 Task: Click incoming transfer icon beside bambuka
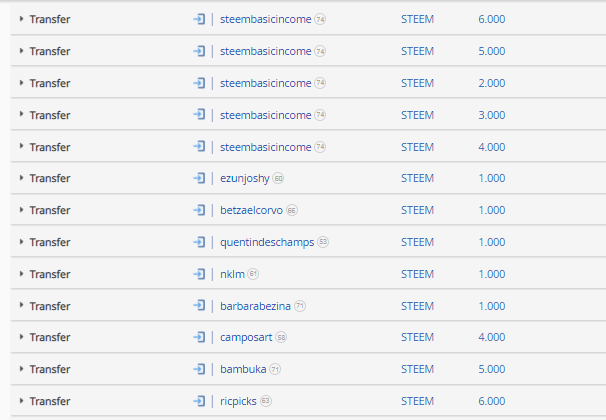[x=199, y=369]
